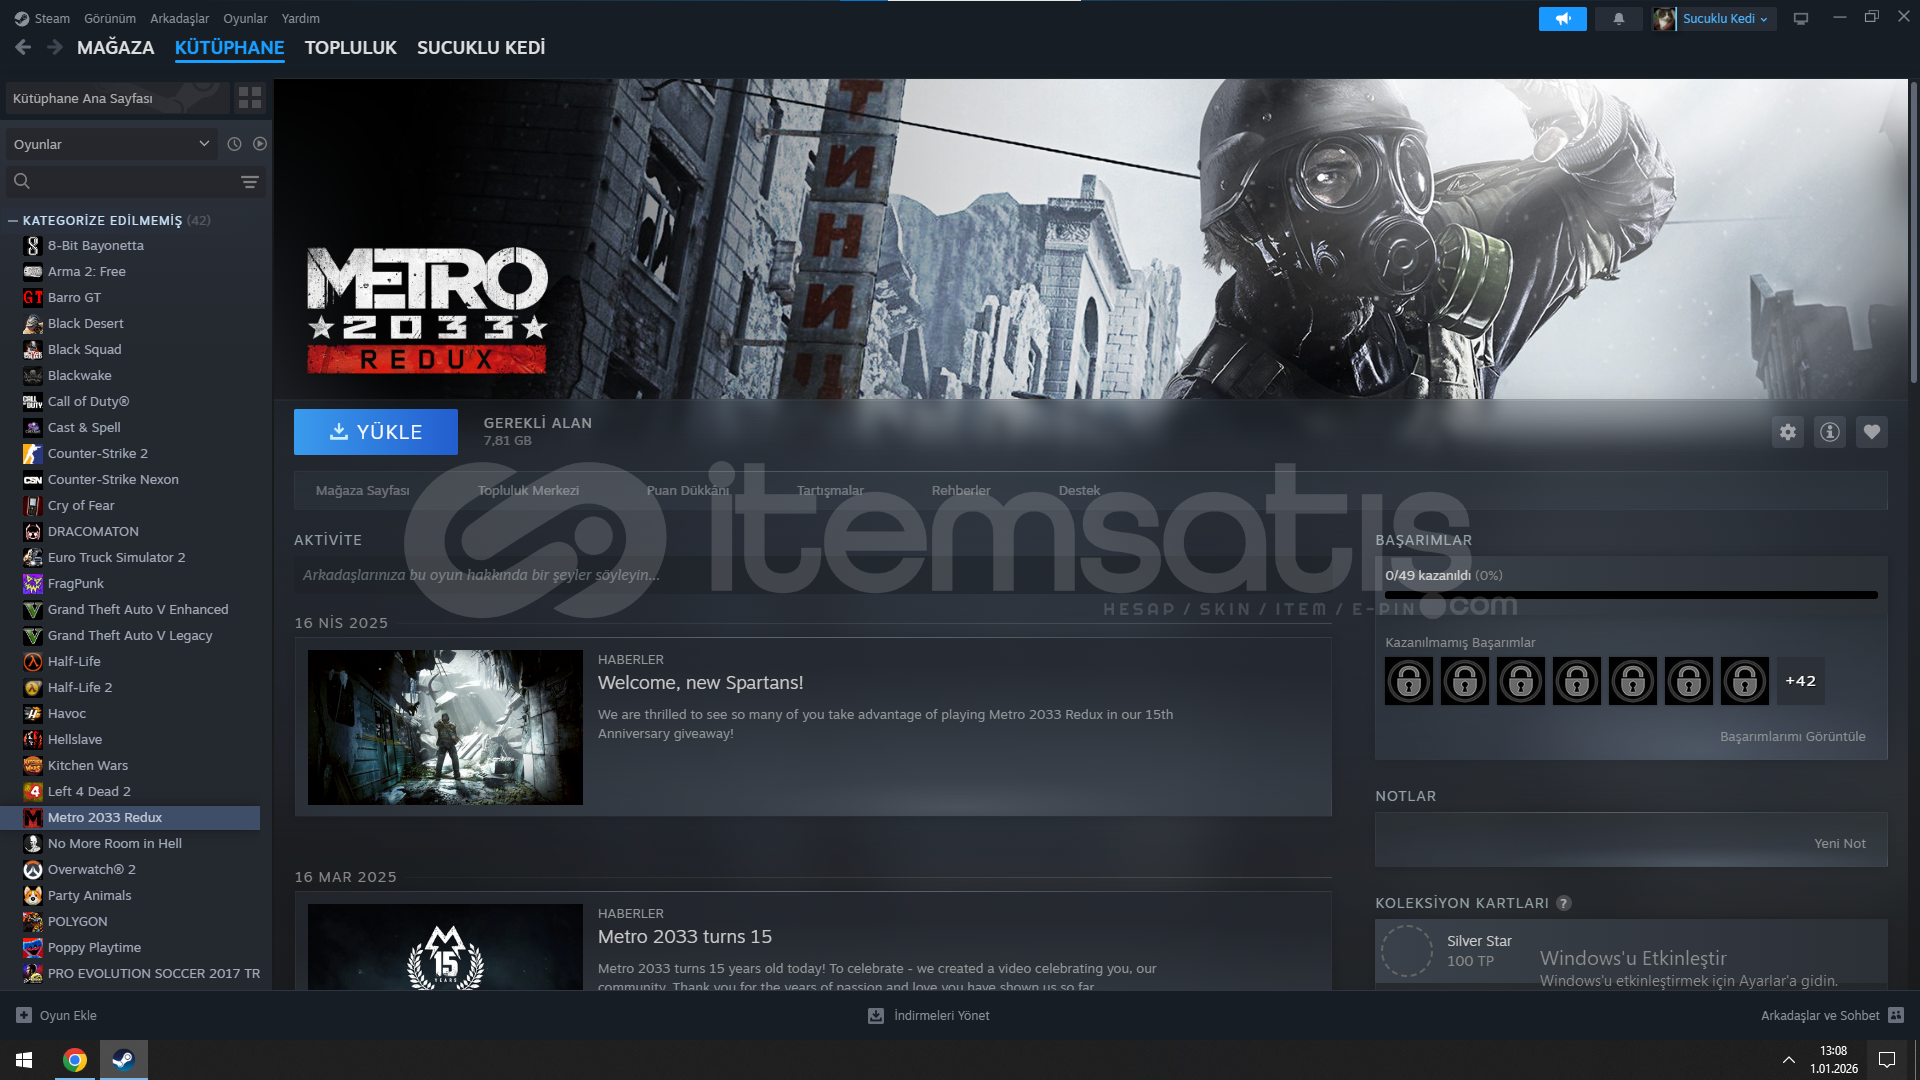This screenshot has width=1920, height=1080.
Task: Collapse the Kategorize Edilmemiş category
Action: coord(13,221)
